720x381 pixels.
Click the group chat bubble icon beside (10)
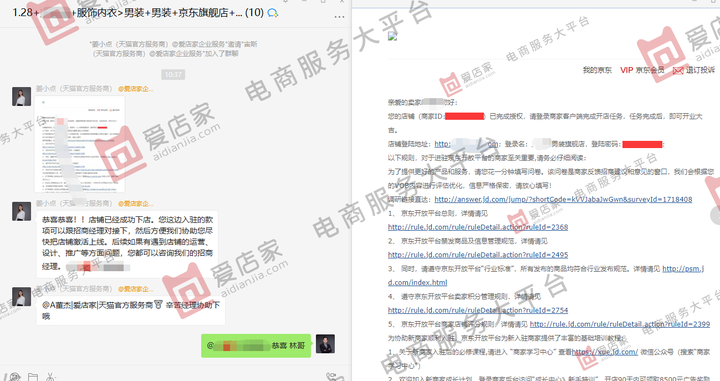coord(273,13)
